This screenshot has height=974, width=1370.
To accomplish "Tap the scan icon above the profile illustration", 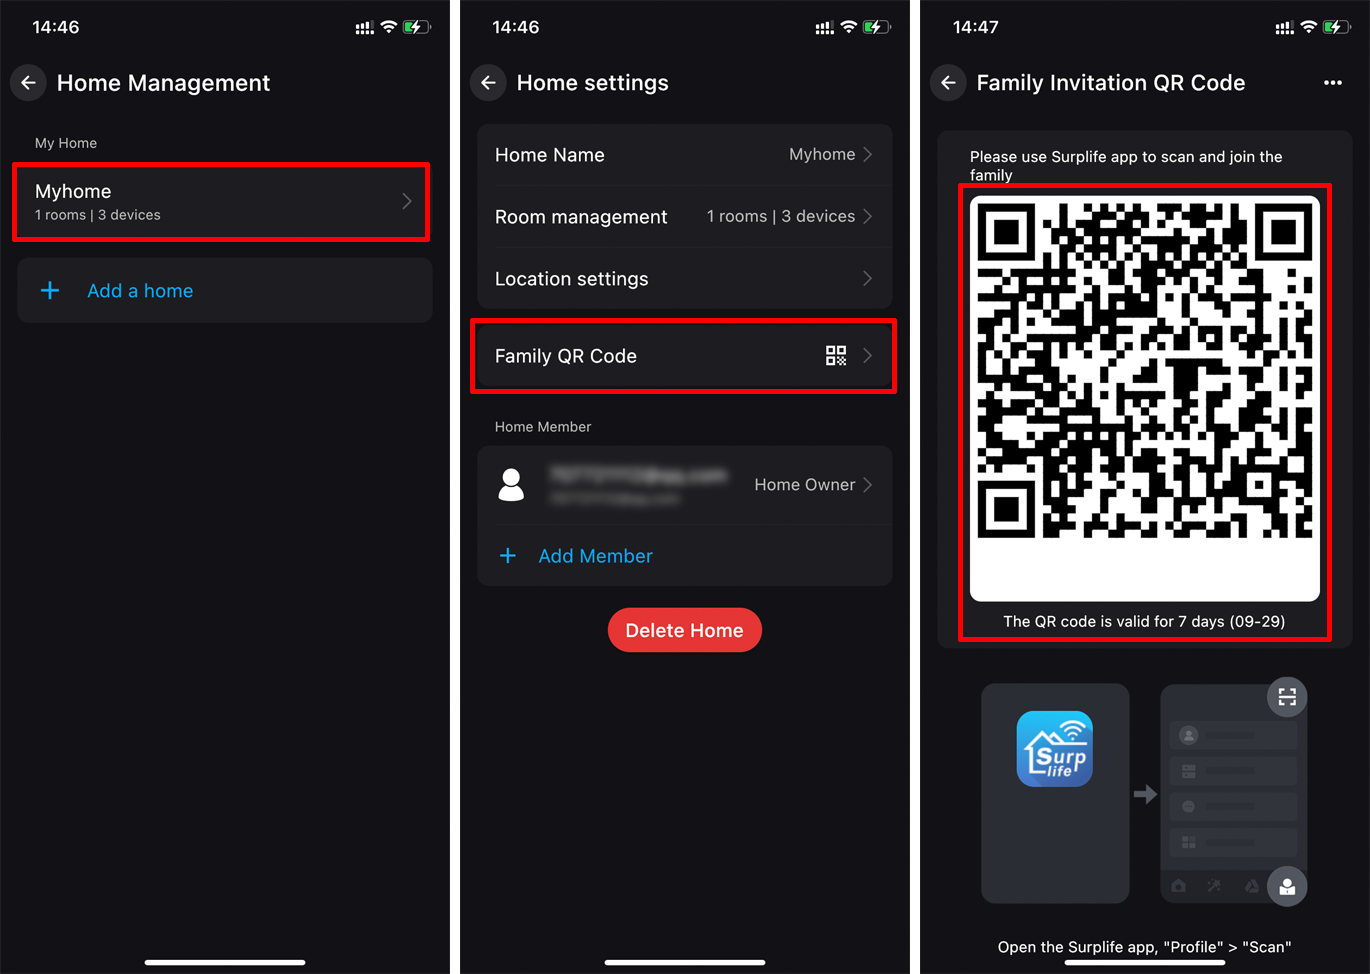I will pos(1287,697).
